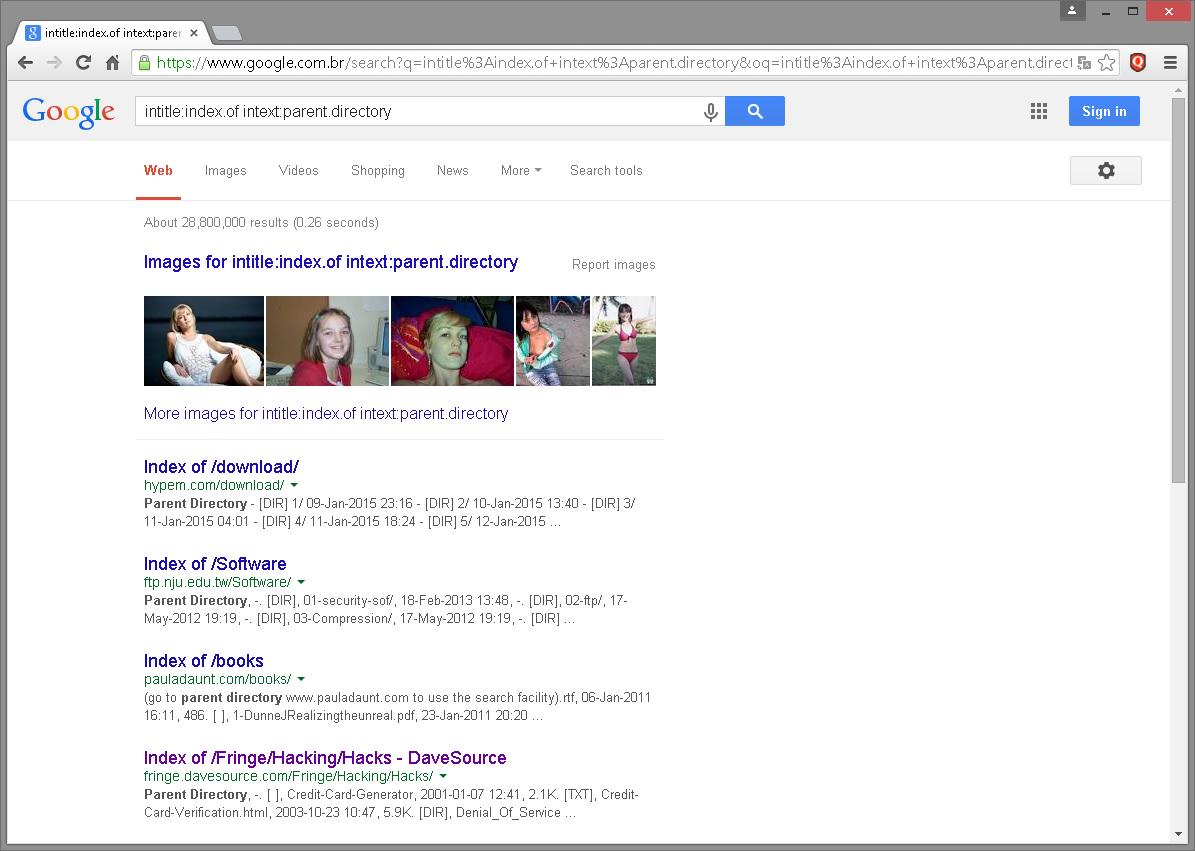
Task: Open Index of /download/ result
Action: coord(221,467)
